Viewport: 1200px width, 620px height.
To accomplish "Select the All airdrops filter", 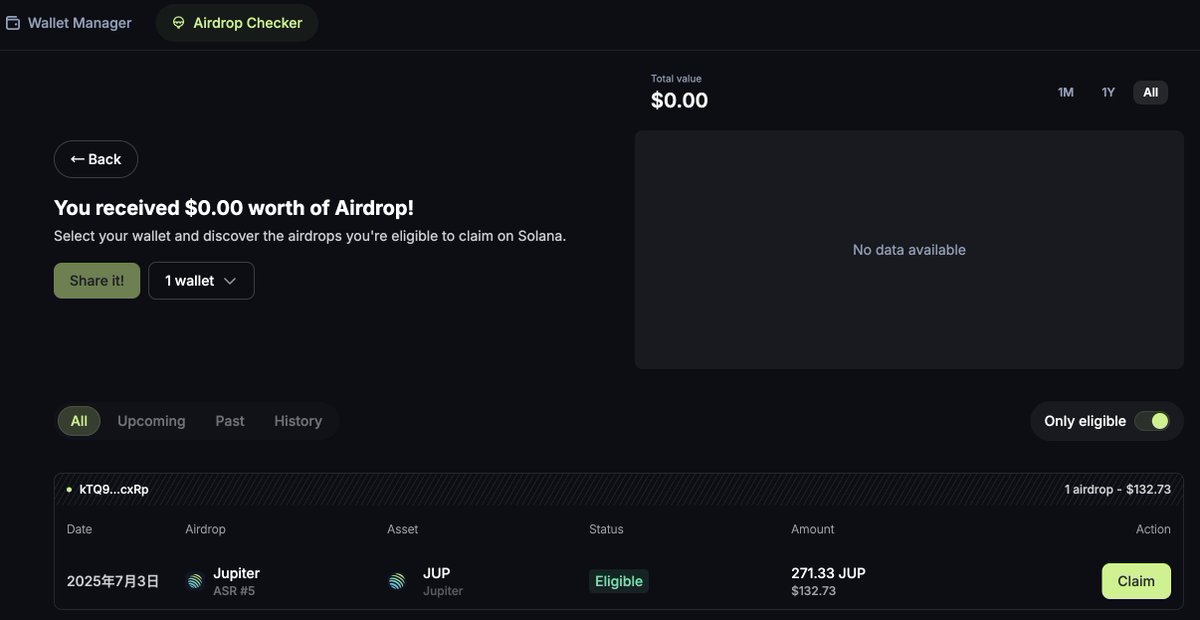I will point(79,421).
